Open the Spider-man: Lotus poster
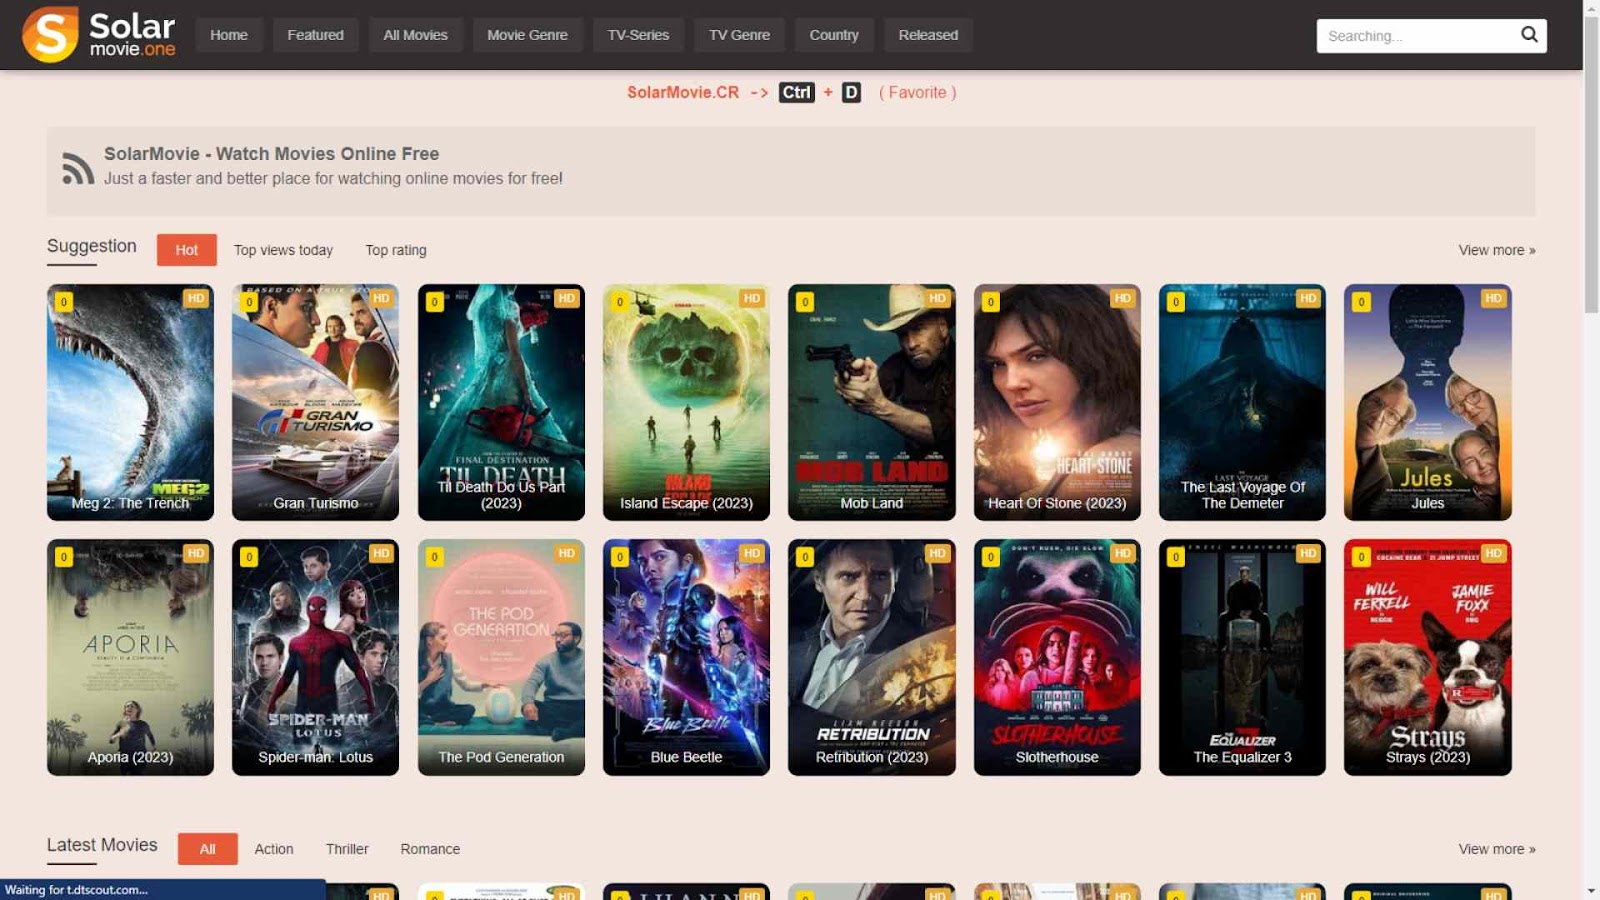1600x900 pixels. (x=316, y=657)
